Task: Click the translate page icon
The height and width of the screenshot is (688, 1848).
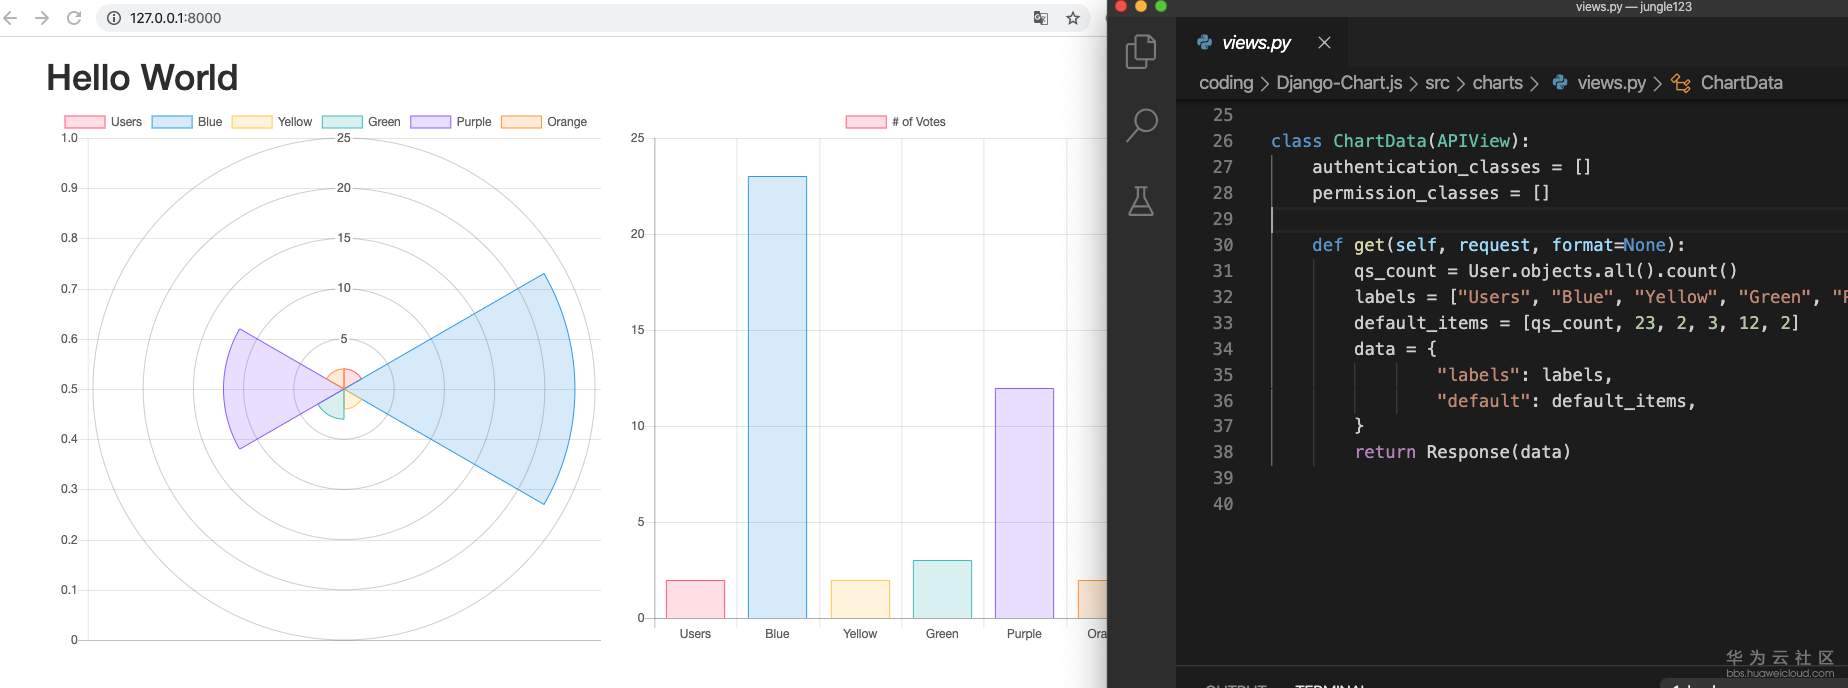Action: point(1041,18)
